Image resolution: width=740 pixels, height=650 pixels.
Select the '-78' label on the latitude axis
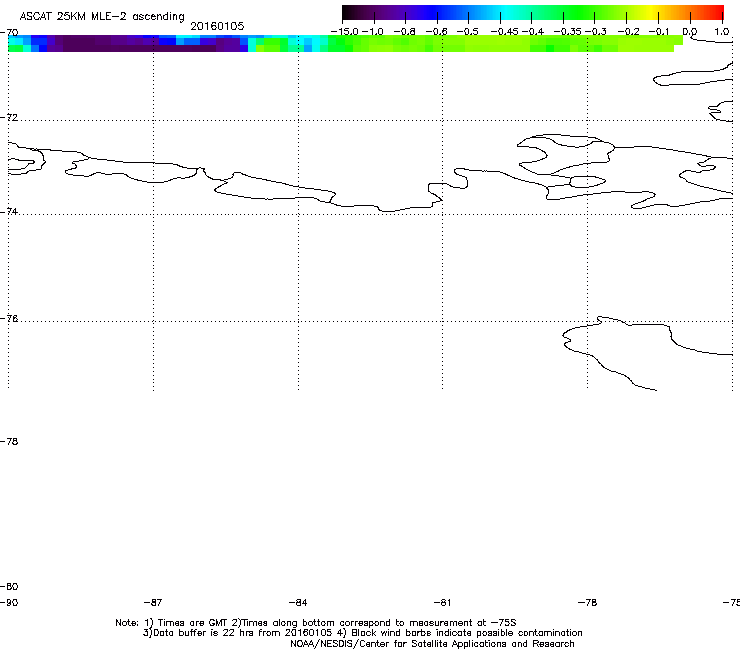[9, 441]
